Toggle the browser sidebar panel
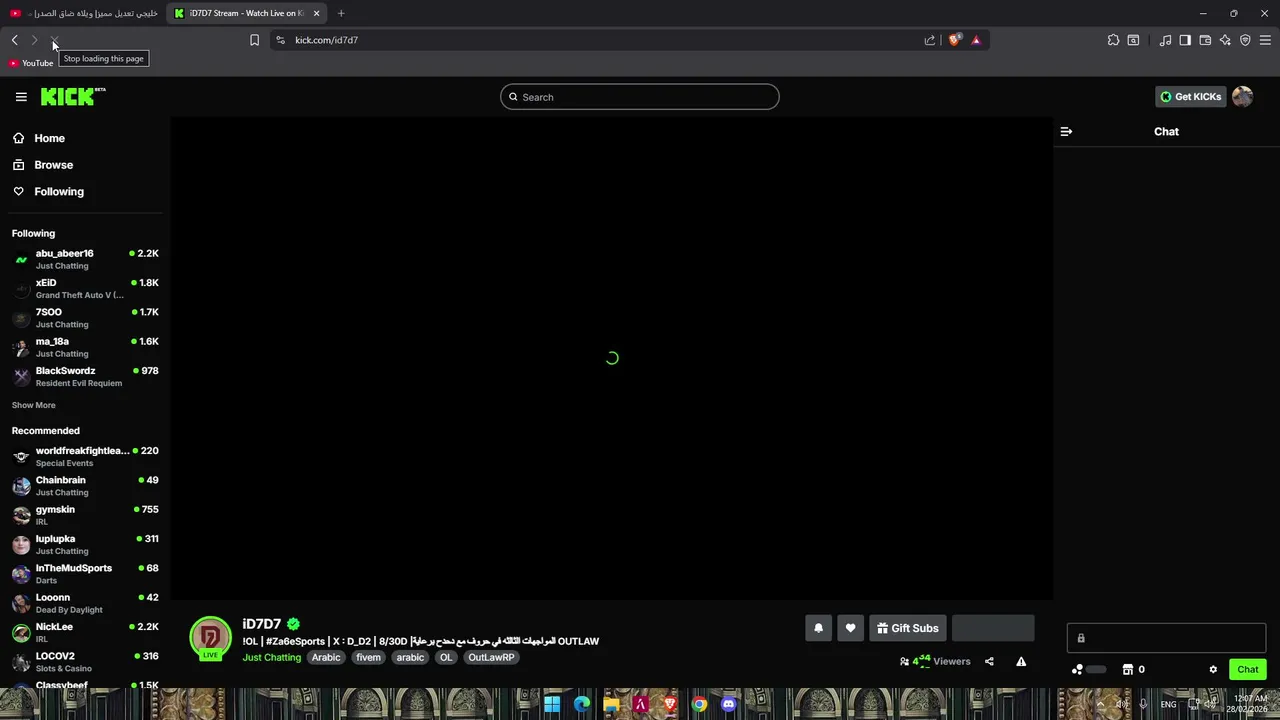This screenshot has width=1280, height=720. point(1185,40)
